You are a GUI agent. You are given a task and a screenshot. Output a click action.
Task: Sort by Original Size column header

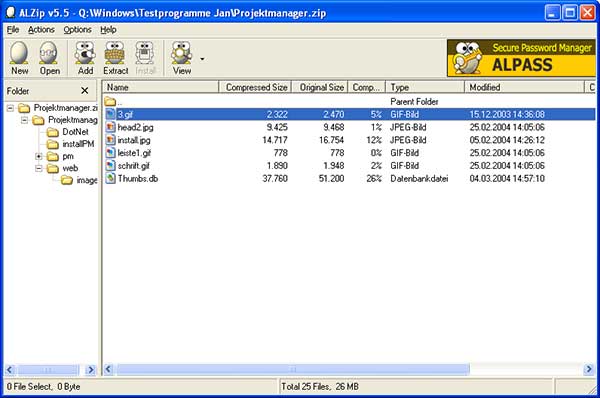[x=320, y=87]
